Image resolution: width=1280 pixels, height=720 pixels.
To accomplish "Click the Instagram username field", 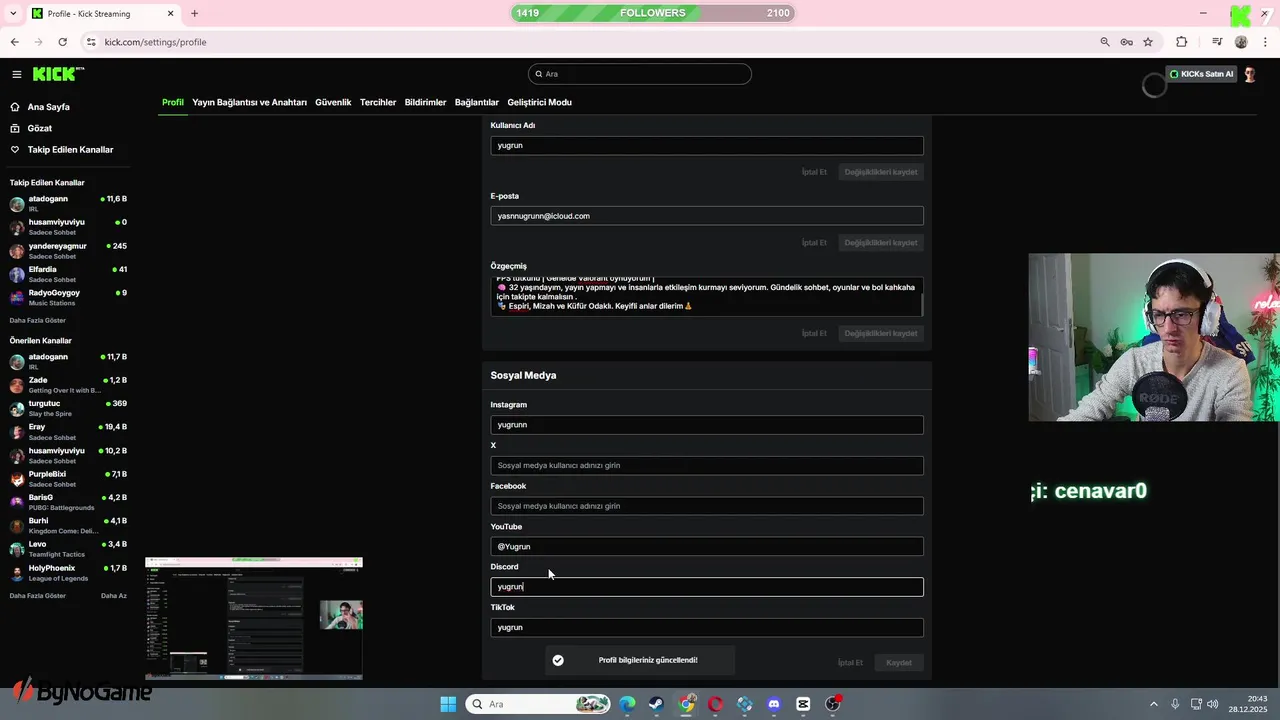I will [707, 425].
